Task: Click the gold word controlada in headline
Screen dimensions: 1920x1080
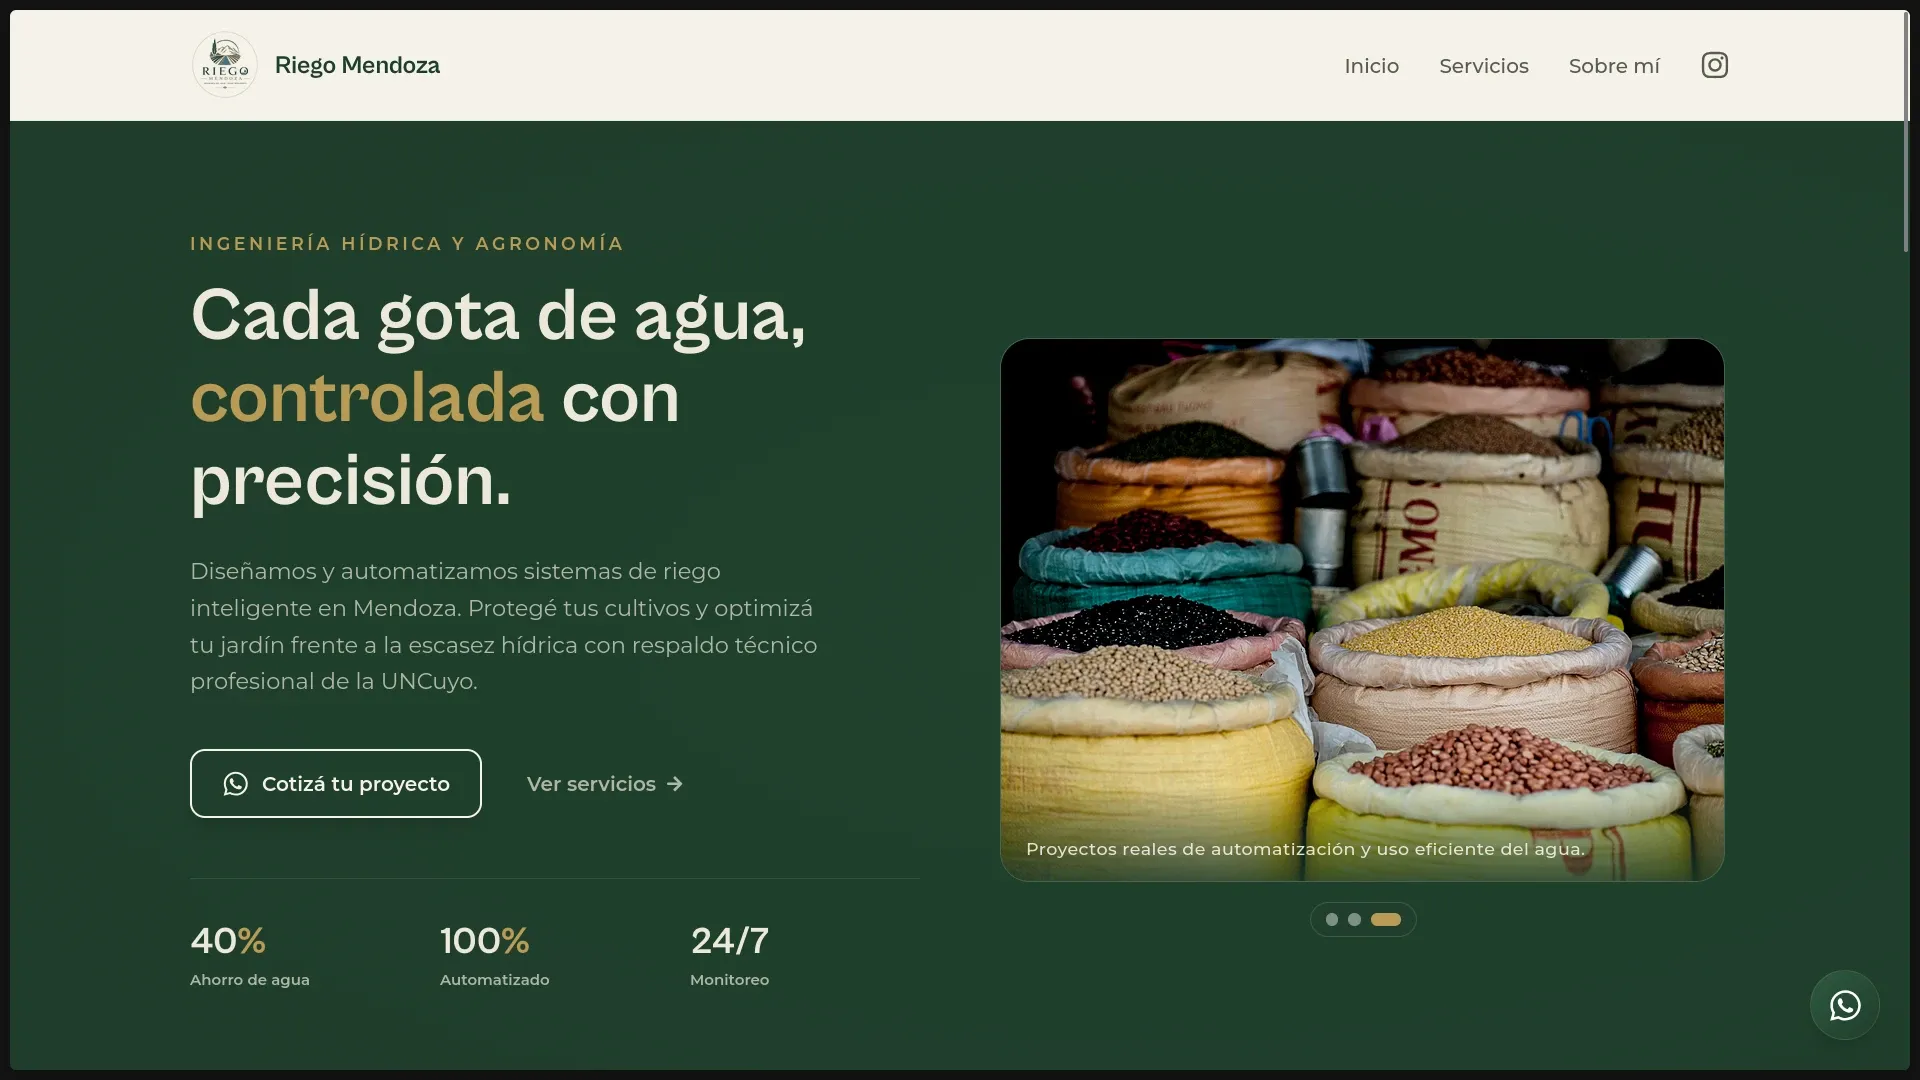Action: [367, 398]
